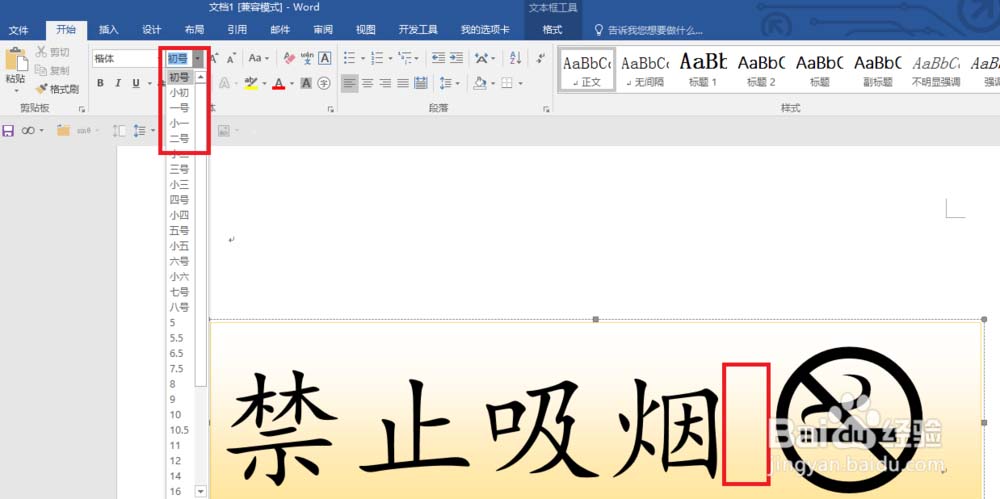Viewport: 1000px width, 499px height.
Task: Toggle Italic formatting
Action: (x=118, y=83)
